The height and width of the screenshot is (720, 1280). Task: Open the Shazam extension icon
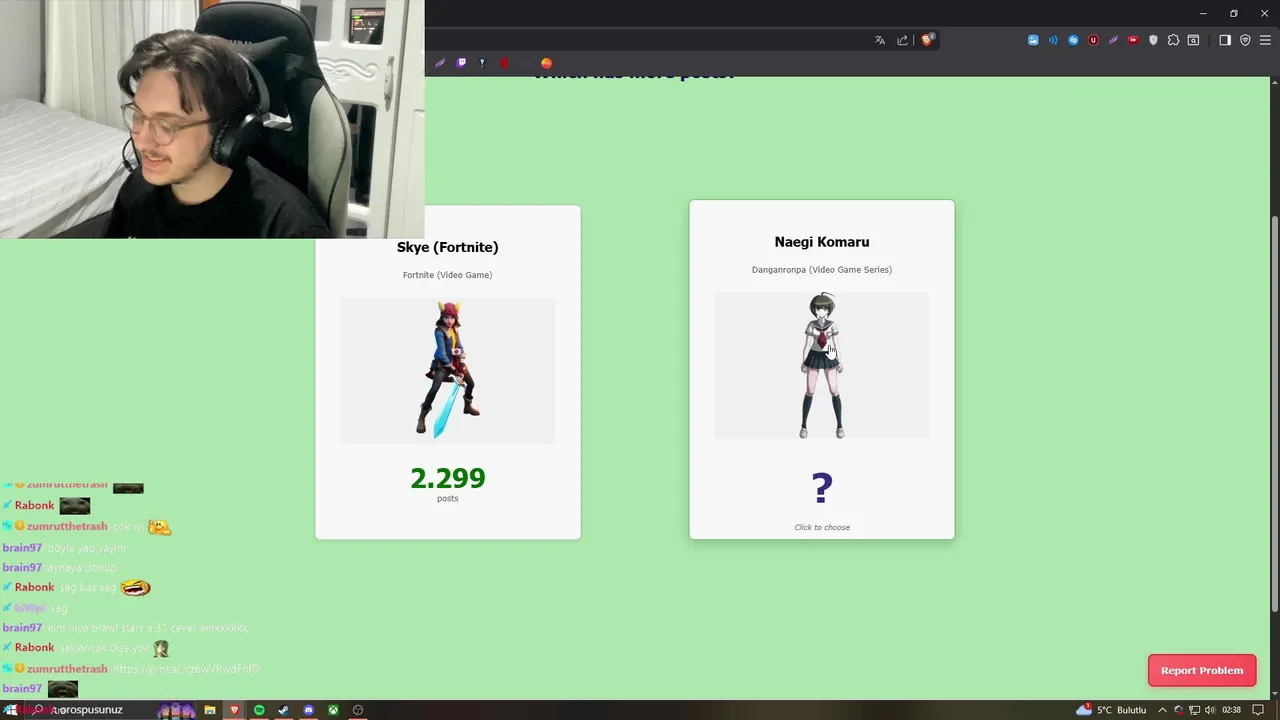[x=1073, y=40]
